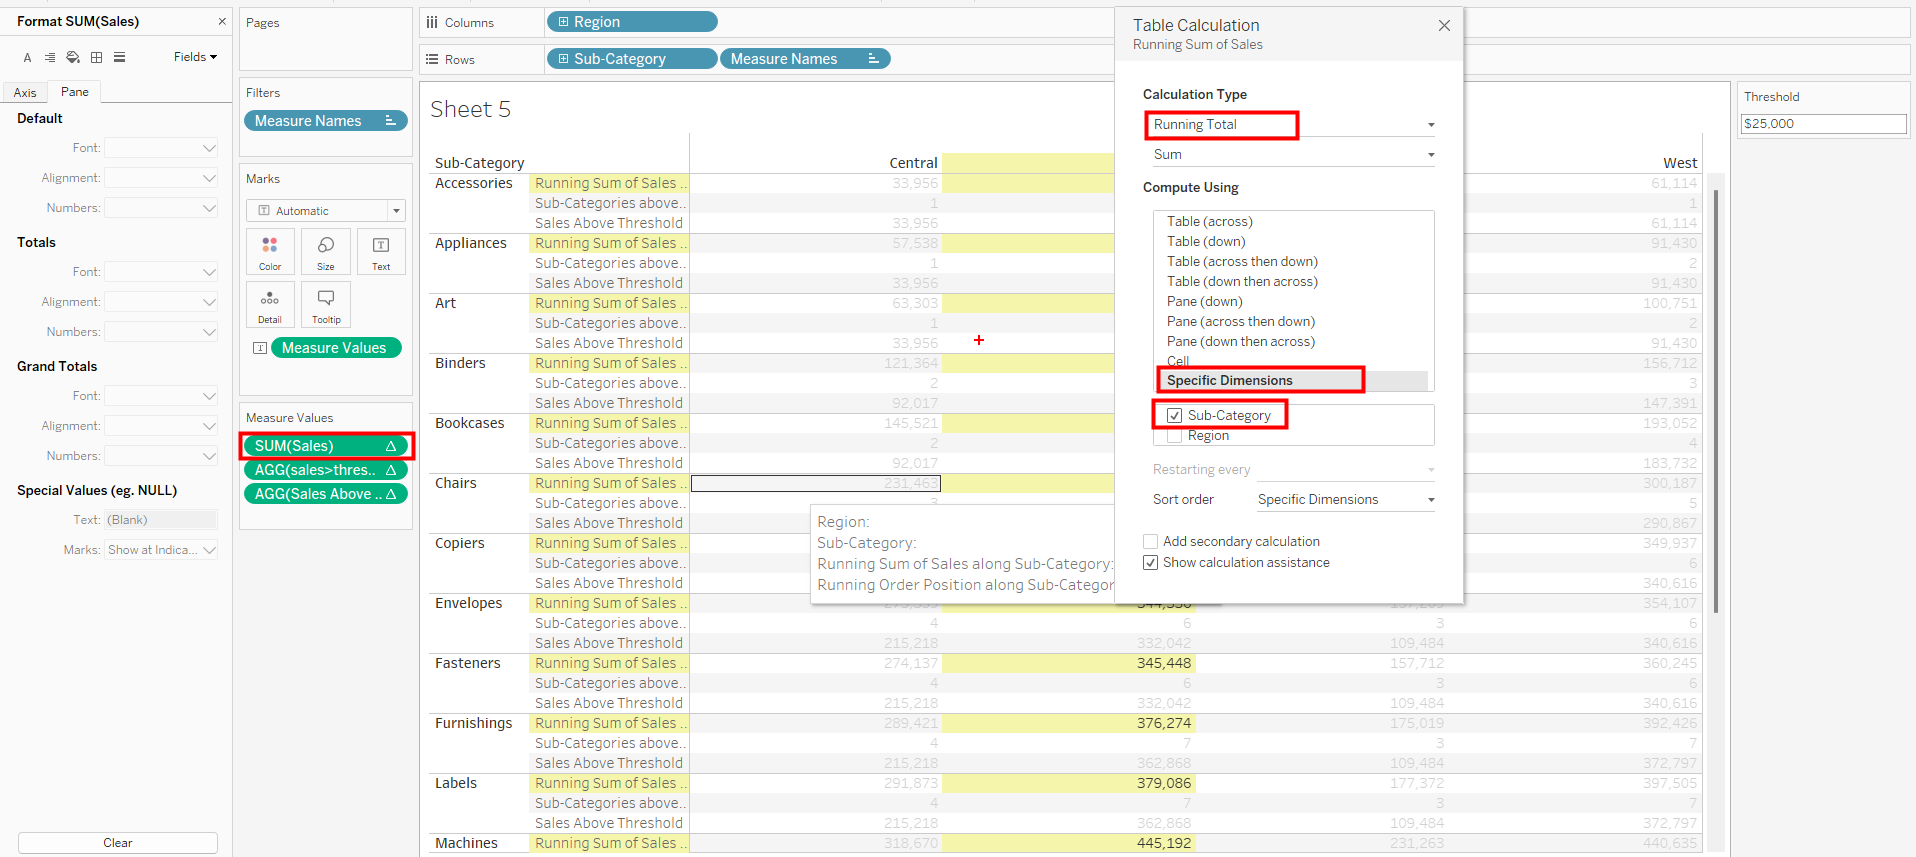Open the Sort order Specific Dimensions dropdown
The width and height of the screenshot is (1916, 857).
[1345, 500]
